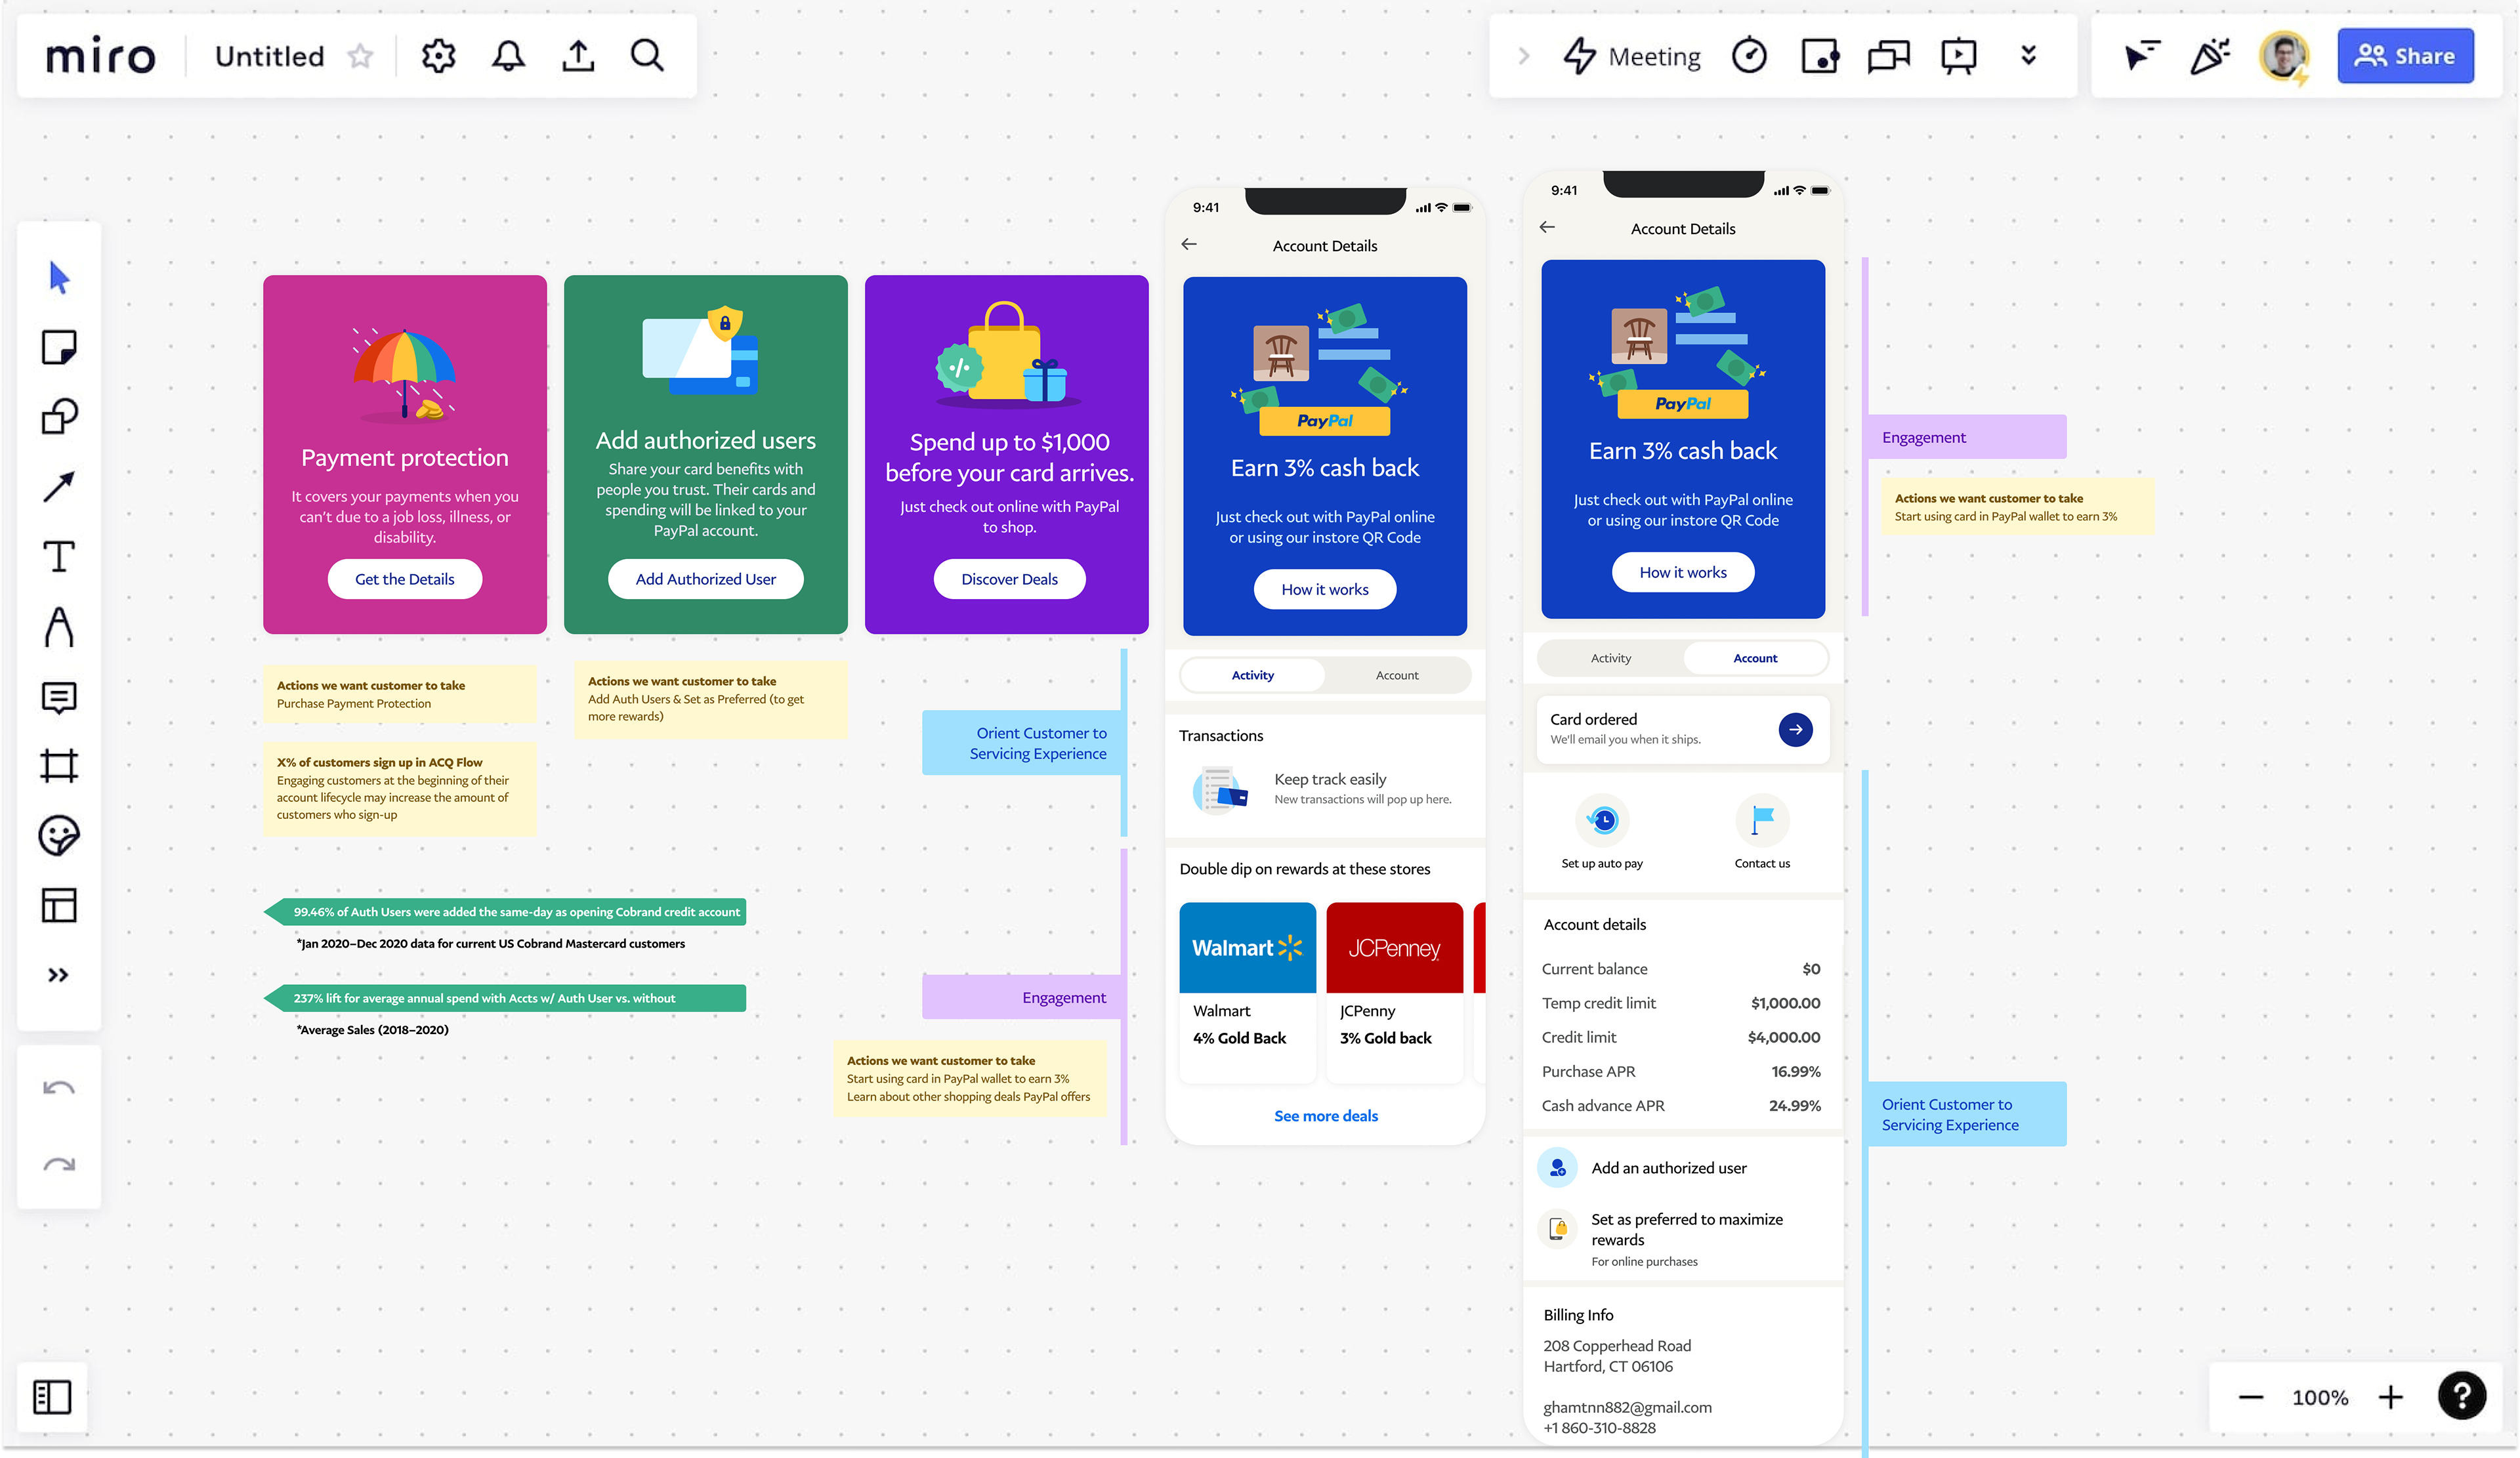Undo the last action
Screen dimensions: 2520x1458
[x=59, y=1088]
